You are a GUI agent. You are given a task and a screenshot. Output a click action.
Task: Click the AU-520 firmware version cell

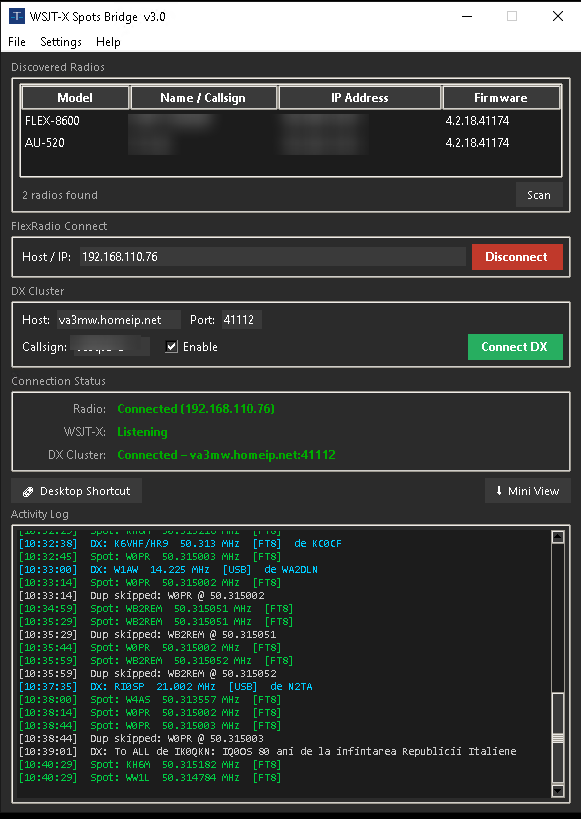(x=477, y=143)
